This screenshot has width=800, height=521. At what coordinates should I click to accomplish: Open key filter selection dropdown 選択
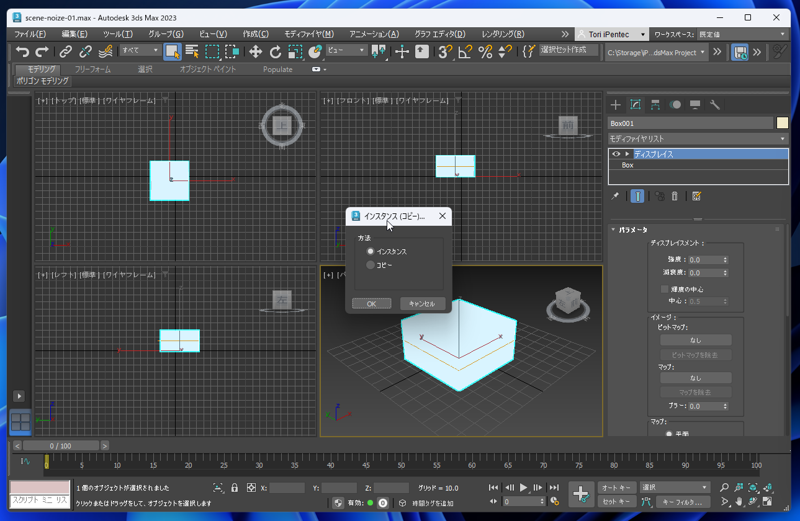coord(674,488)
